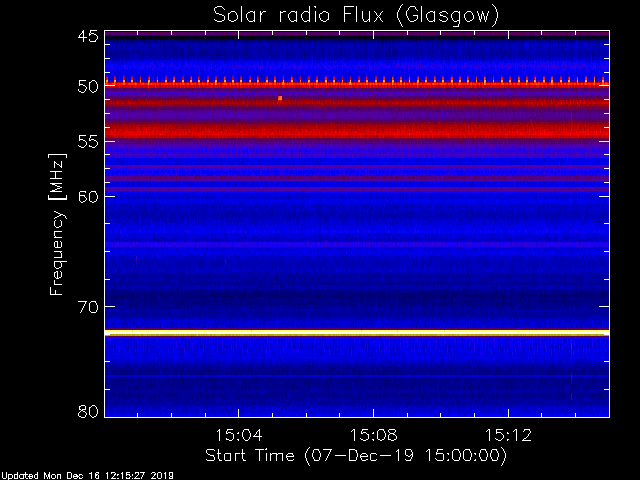Click the 45 frequency axis label
The width and height of the screenshot is (640, 480).
(88, 36)
